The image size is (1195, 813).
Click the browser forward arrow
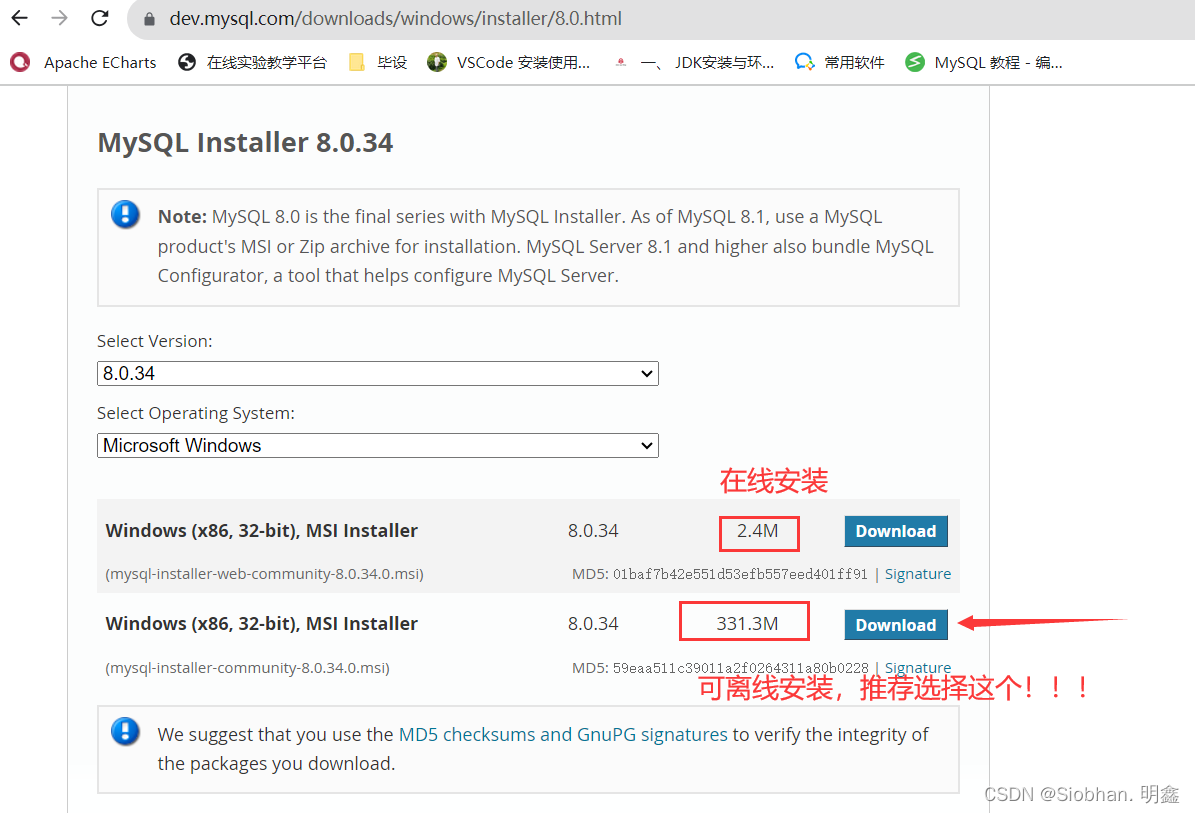(x=59, y=18)
